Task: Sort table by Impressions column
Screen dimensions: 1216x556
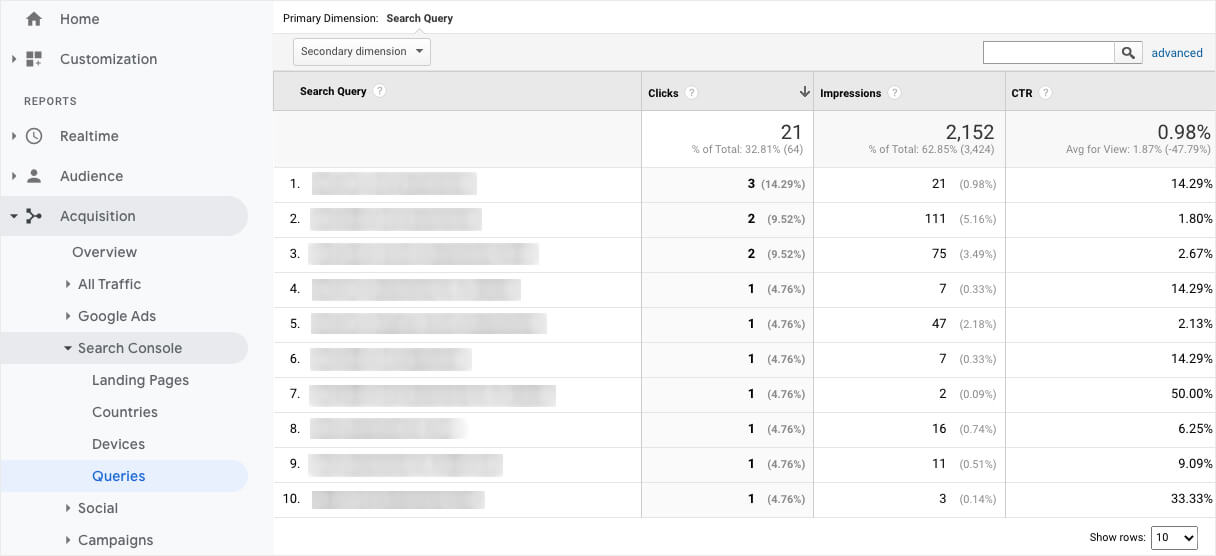Action: tap(850, 93)
